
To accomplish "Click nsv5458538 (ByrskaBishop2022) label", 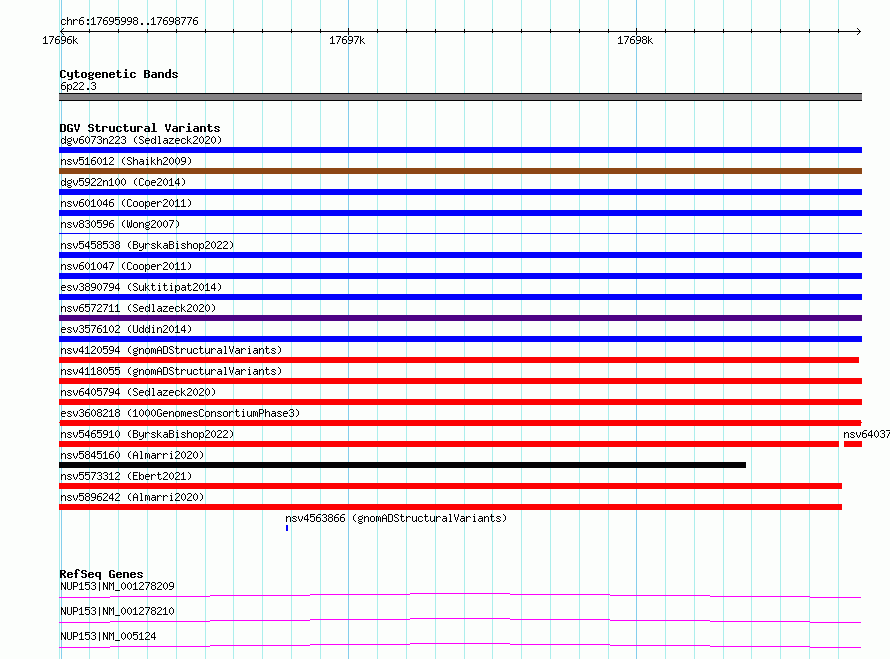I will click(147, 245).
